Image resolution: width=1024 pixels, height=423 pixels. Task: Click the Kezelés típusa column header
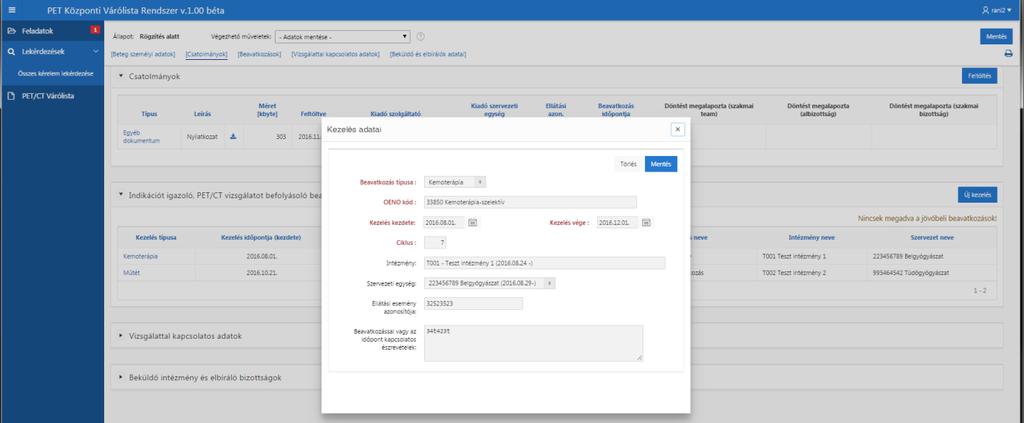point(156,238)
